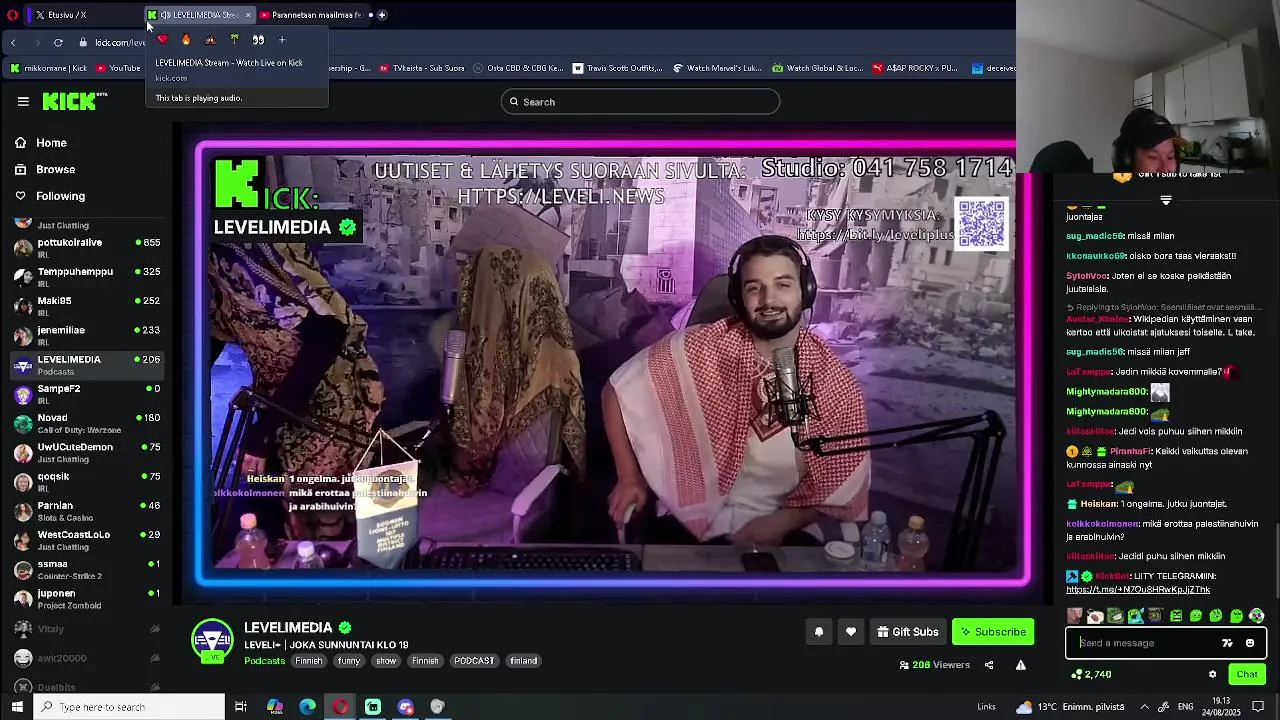Screen dimensions: 1280x720
Task: Click the Opera browser menu logo
Action: click(13, 15)
